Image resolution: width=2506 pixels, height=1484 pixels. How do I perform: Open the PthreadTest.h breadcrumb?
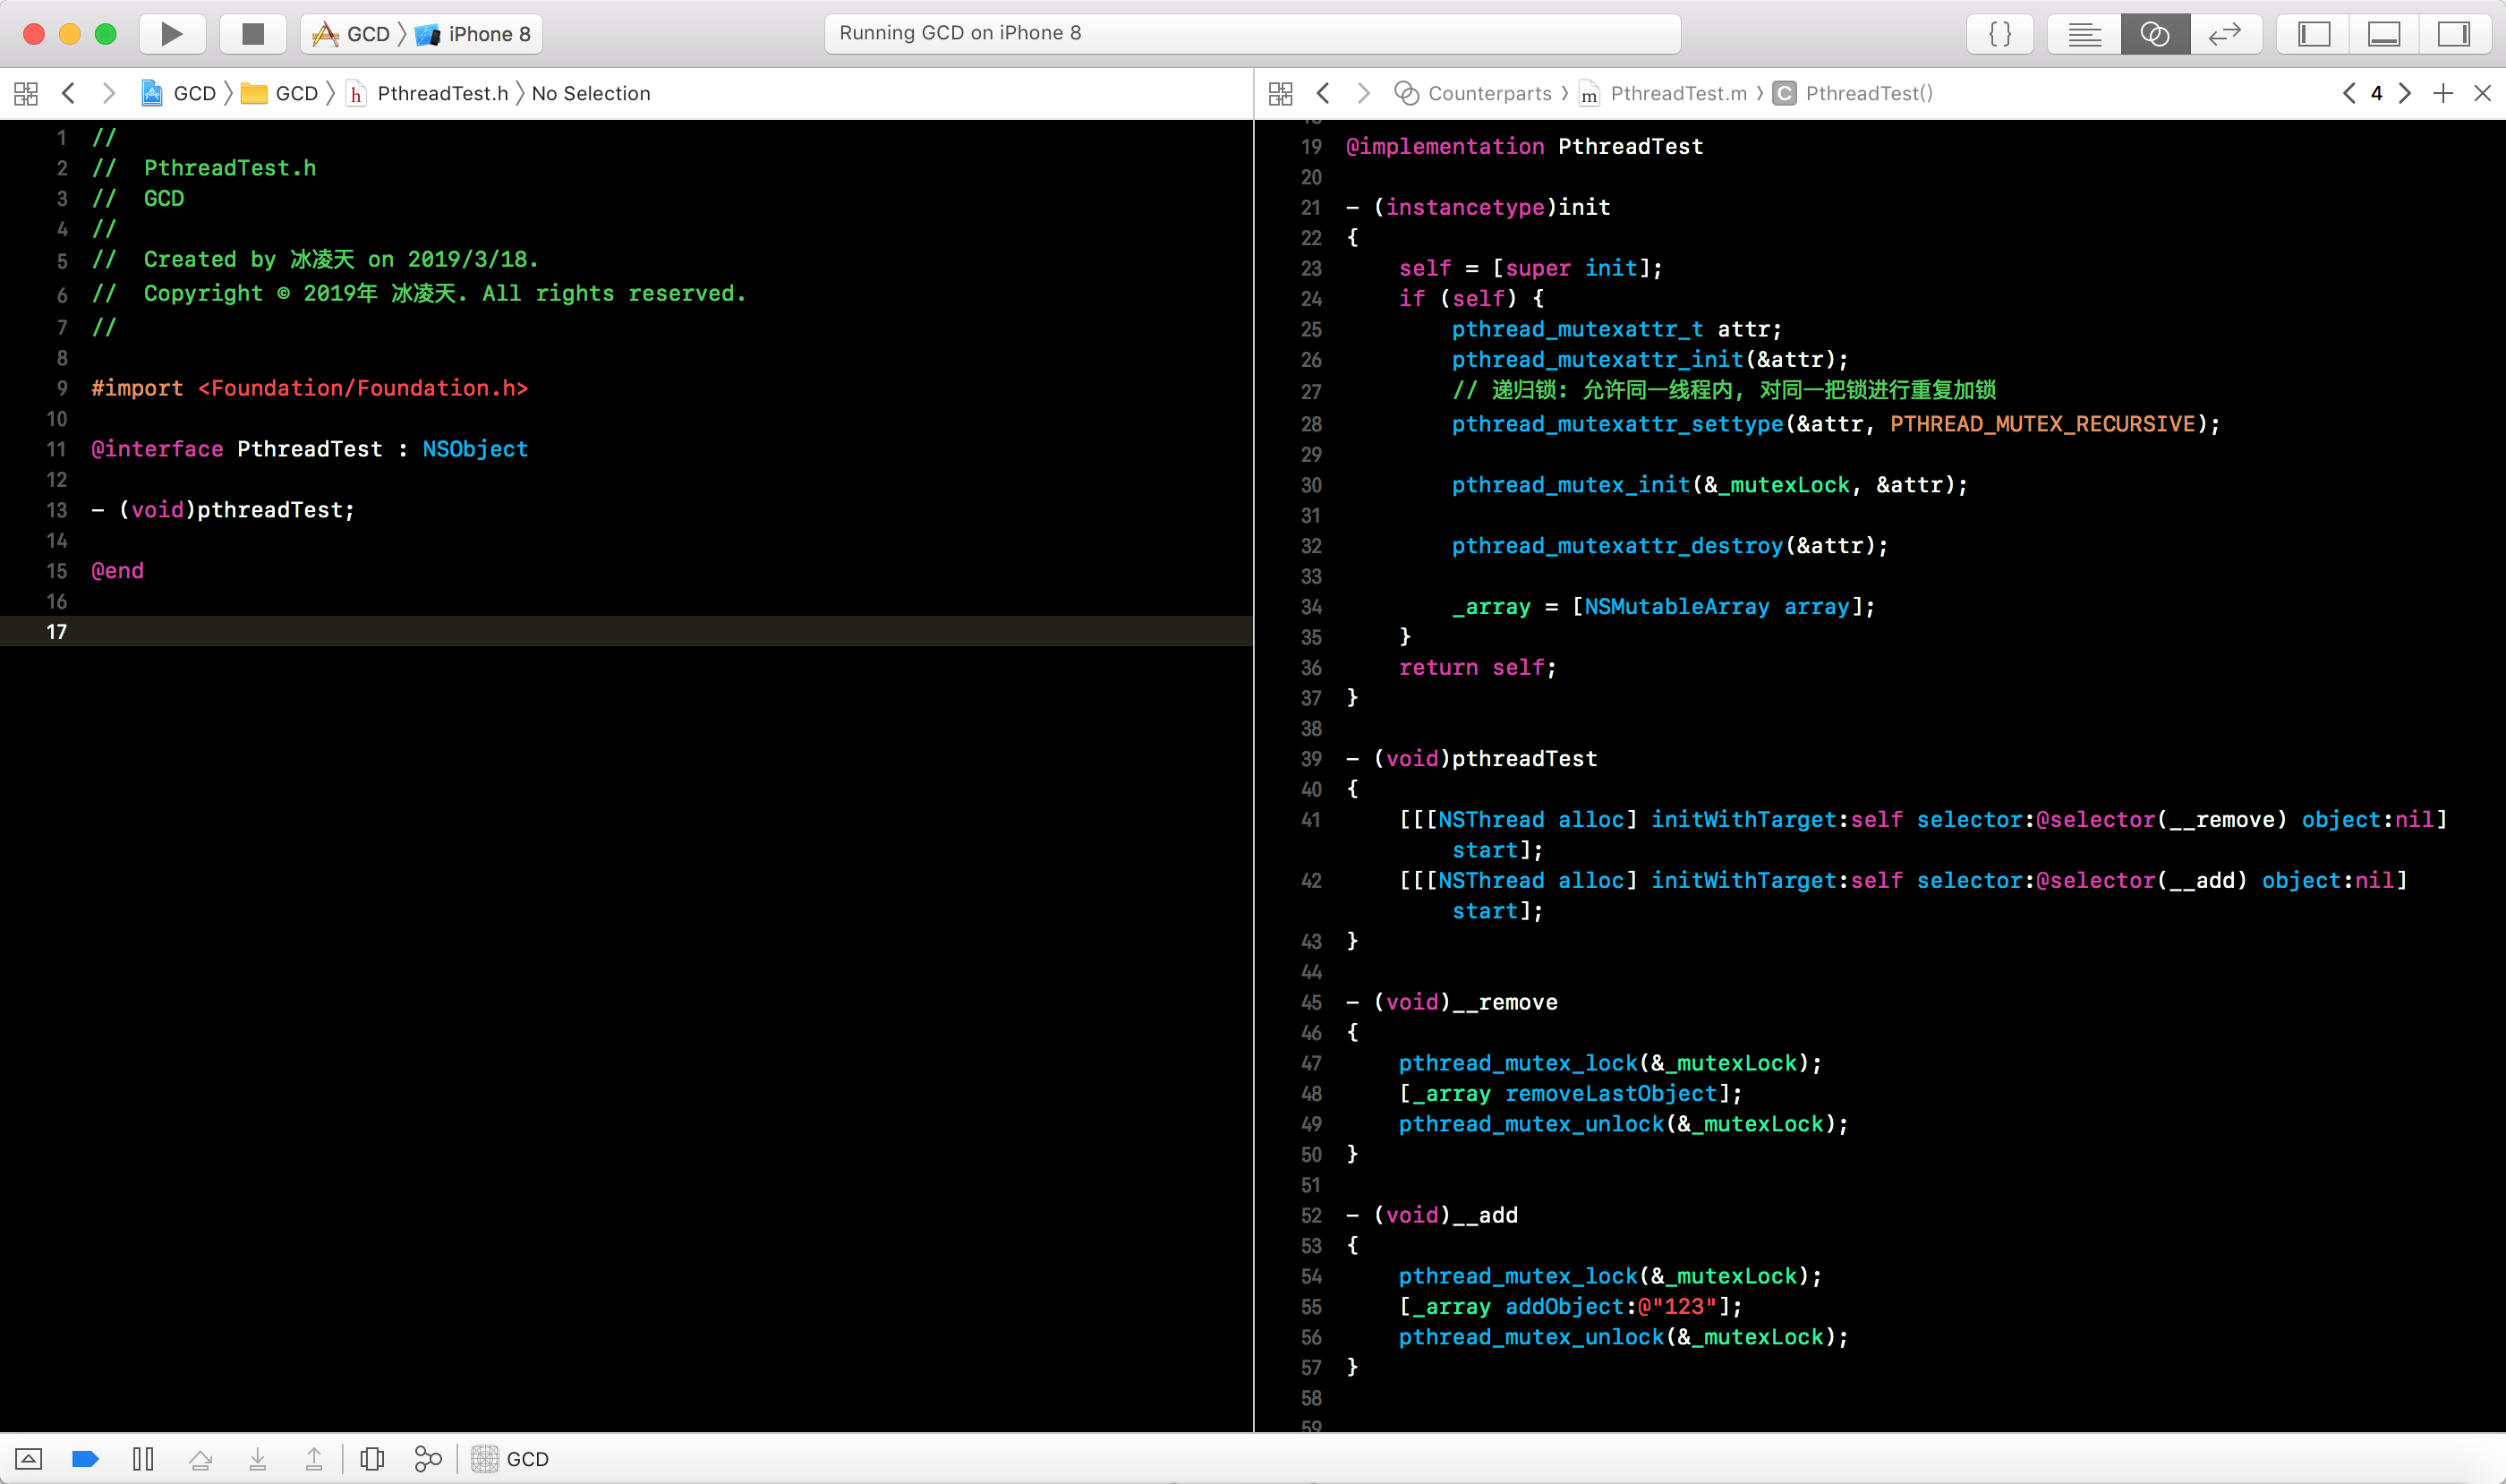pos(427,93)
